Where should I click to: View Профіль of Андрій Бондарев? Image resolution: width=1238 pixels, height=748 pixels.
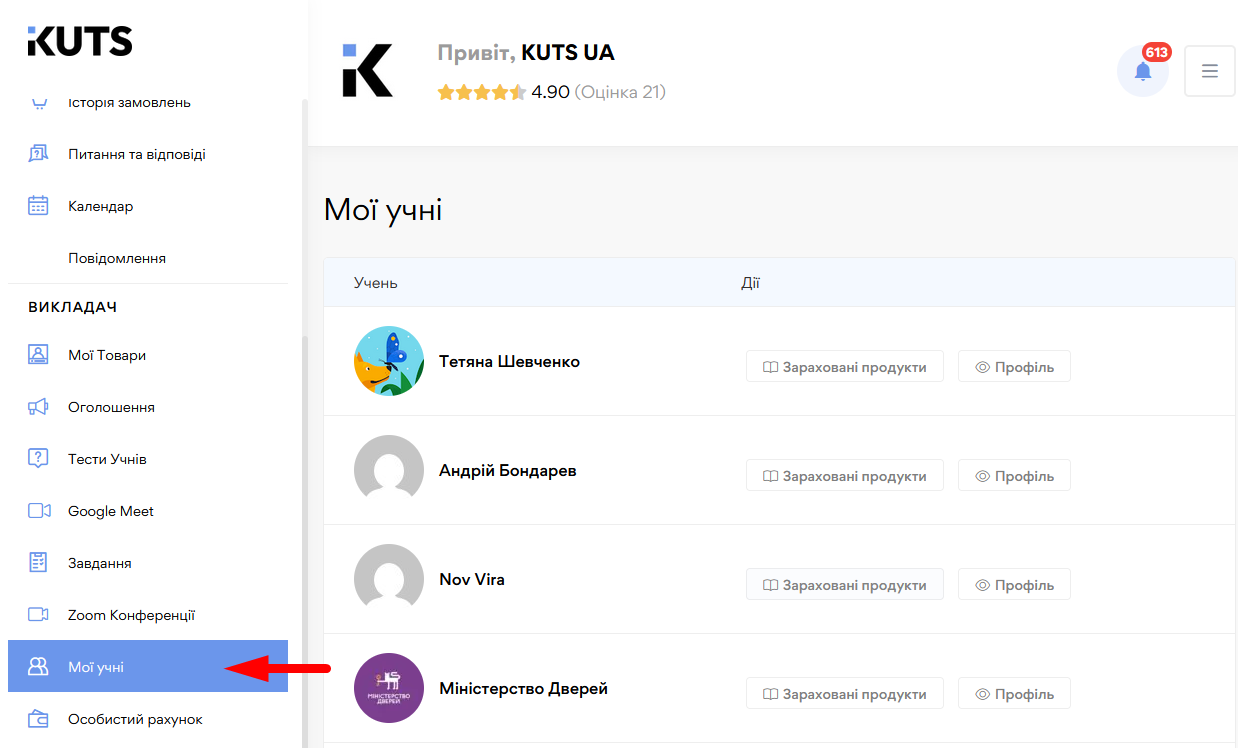[x=1014, y=476]
